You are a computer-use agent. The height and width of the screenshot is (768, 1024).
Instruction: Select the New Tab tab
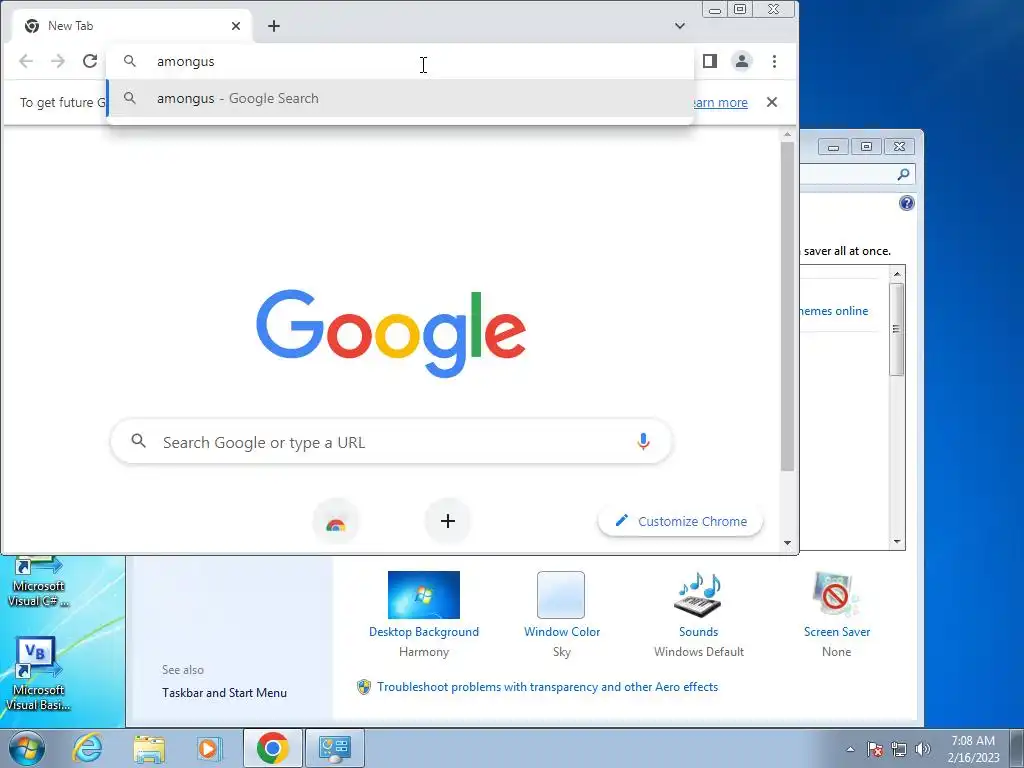click(132, 26)
